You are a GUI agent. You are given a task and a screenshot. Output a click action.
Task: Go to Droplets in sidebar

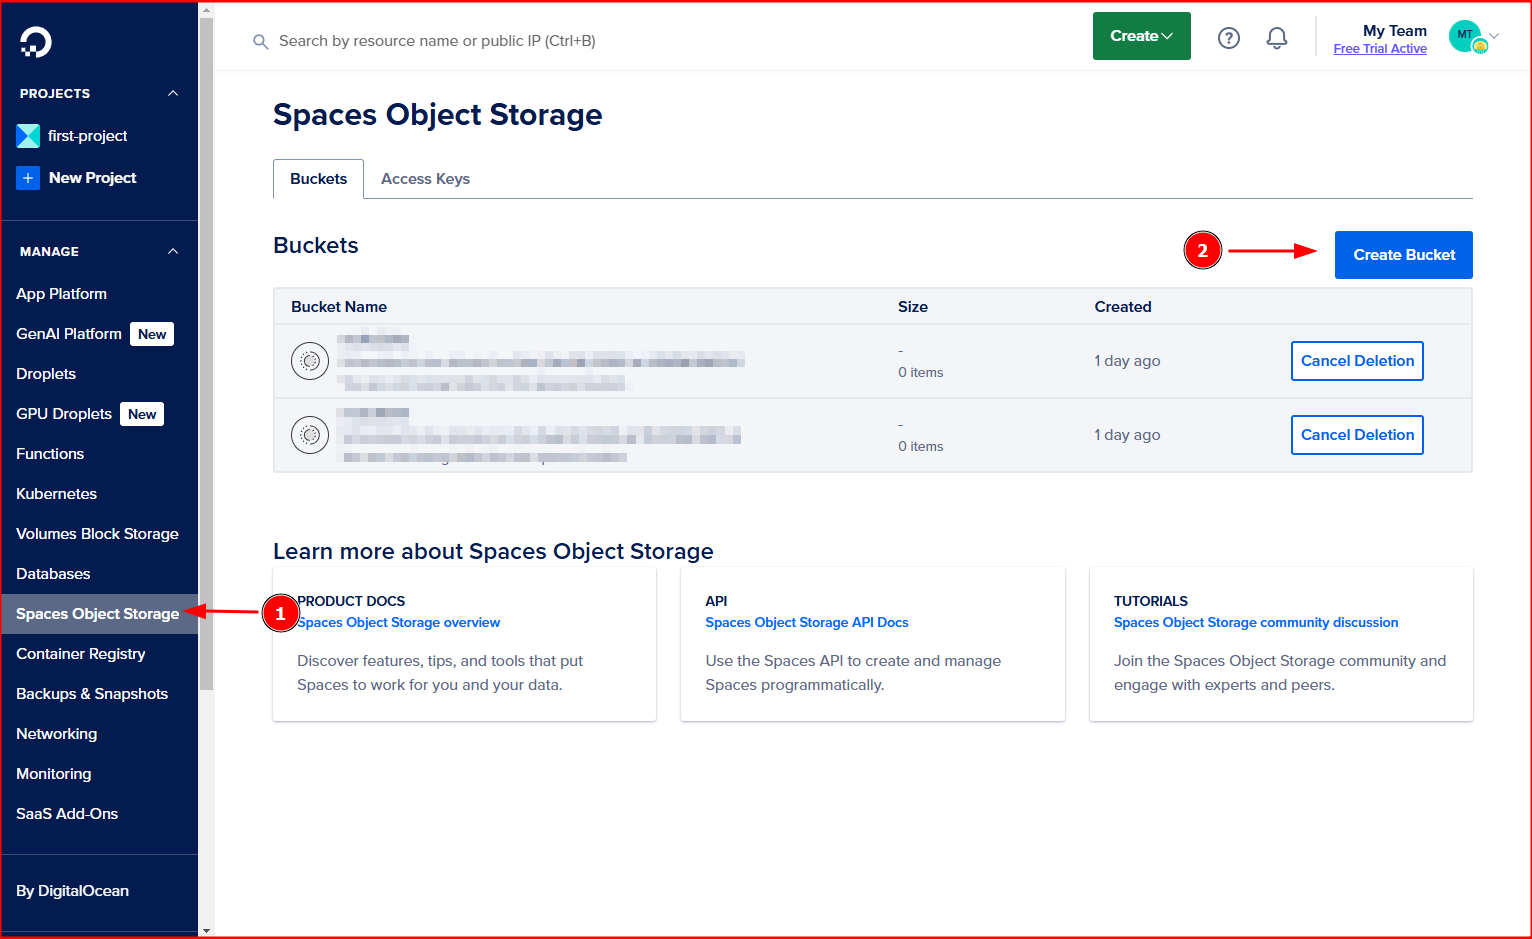tap(46, 374)
